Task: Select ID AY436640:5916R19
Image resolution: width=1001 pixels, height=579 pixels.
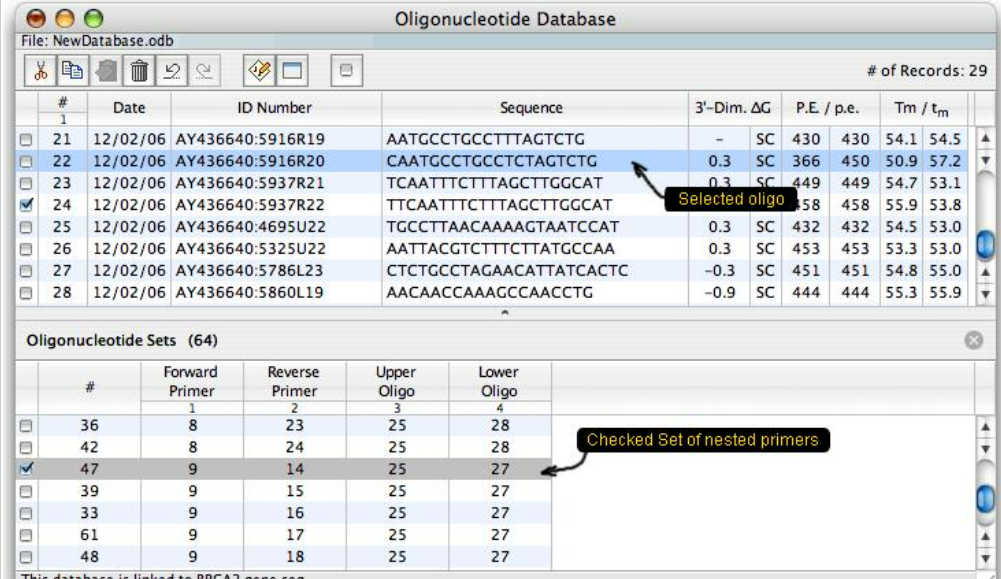Action: (x=250, y=139)
